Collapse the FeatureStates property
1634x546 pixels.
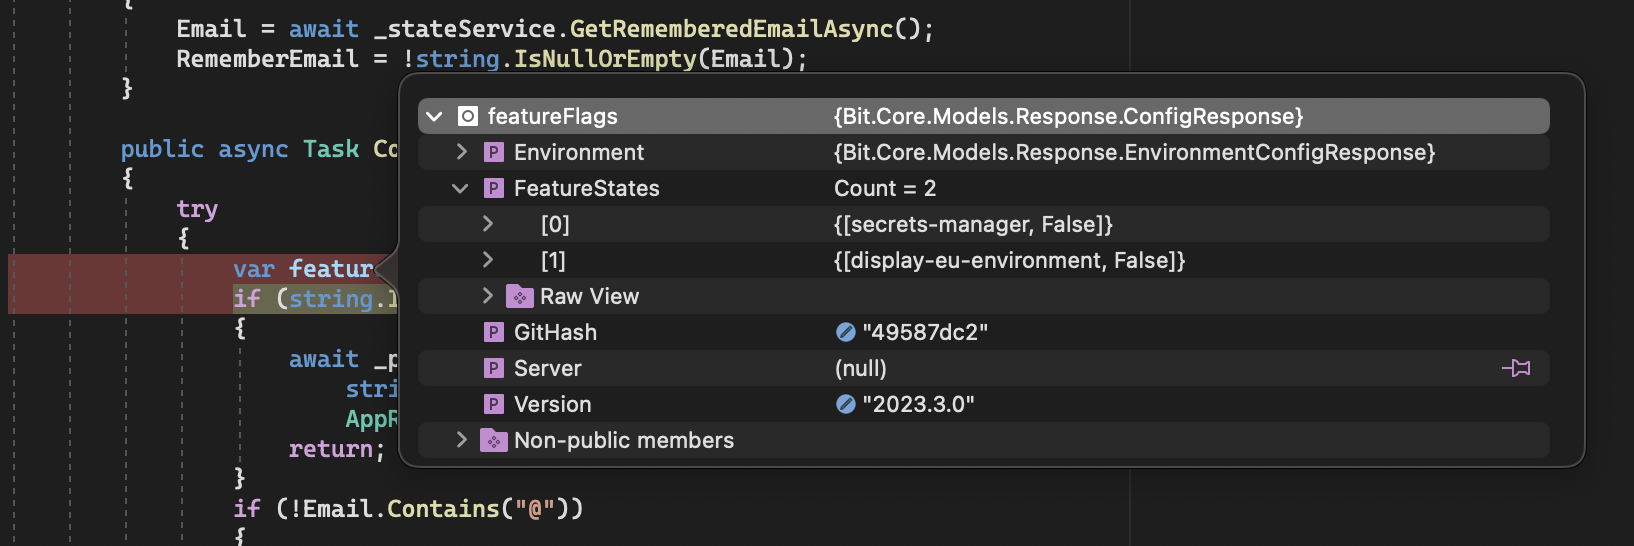[x=461, y=188]
